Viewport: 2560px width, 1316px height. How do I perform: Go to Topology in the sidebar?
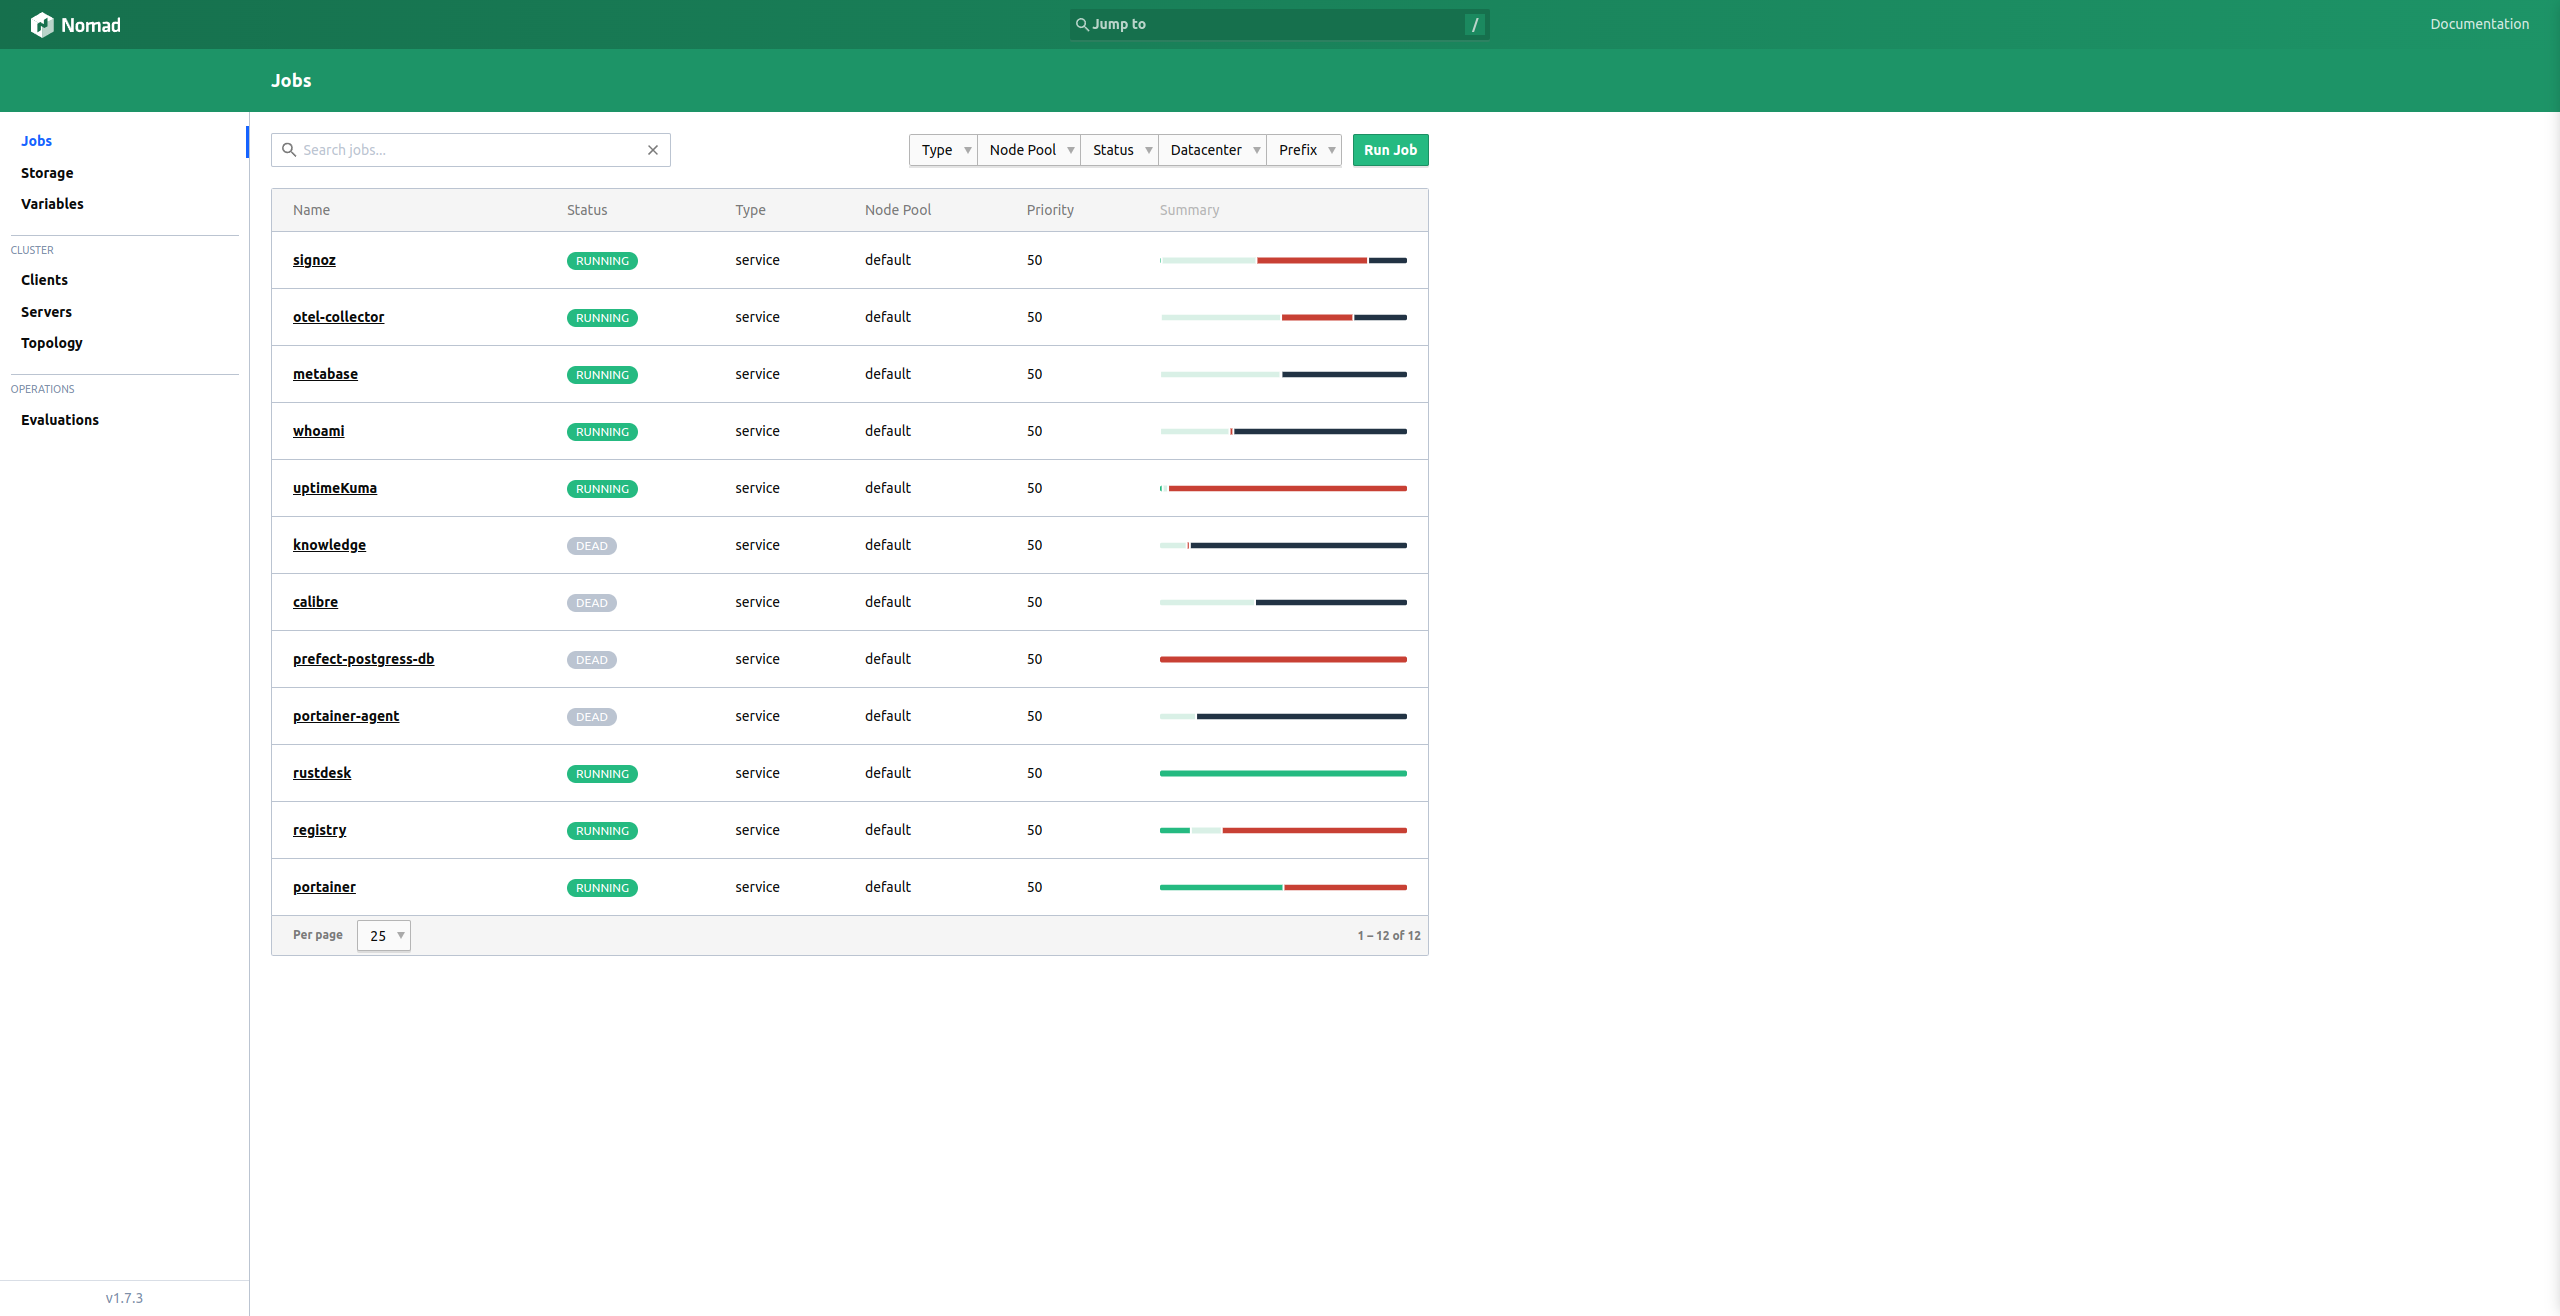[52, 343]
